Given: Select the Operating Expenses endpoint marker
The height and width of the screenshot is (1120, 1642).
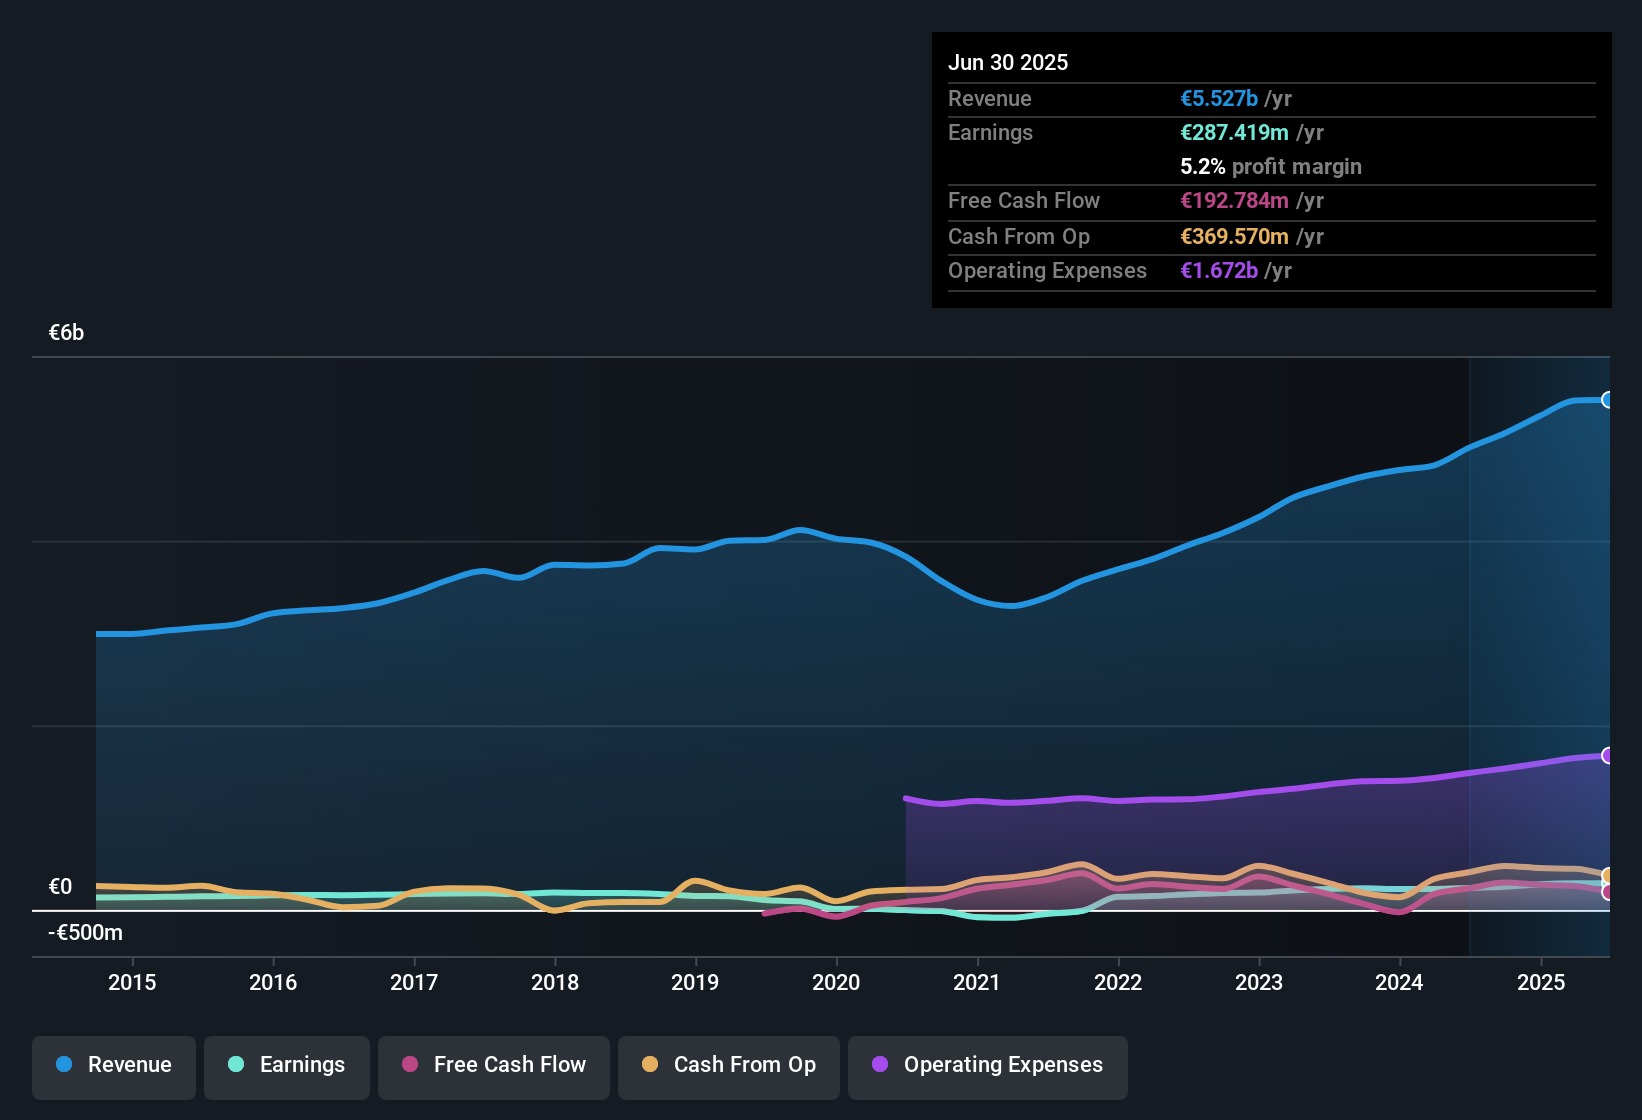Looking at the screenshot, I should pyautogui.click(x=1609, y=753).
